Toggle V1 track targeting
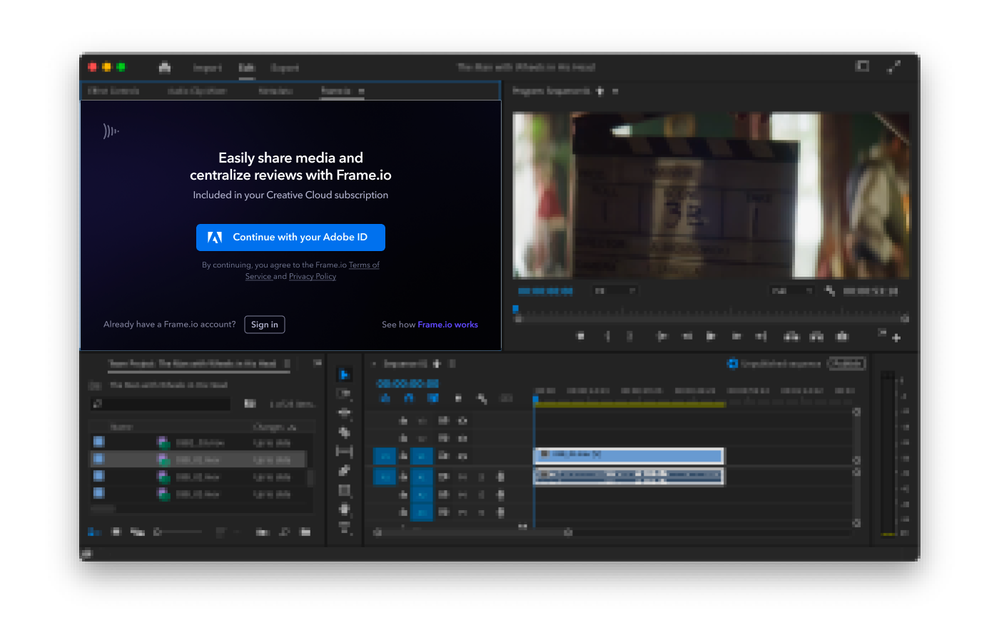Image resolution: width=999 pixels, height=642 pixels. click(x=421, y=456)
